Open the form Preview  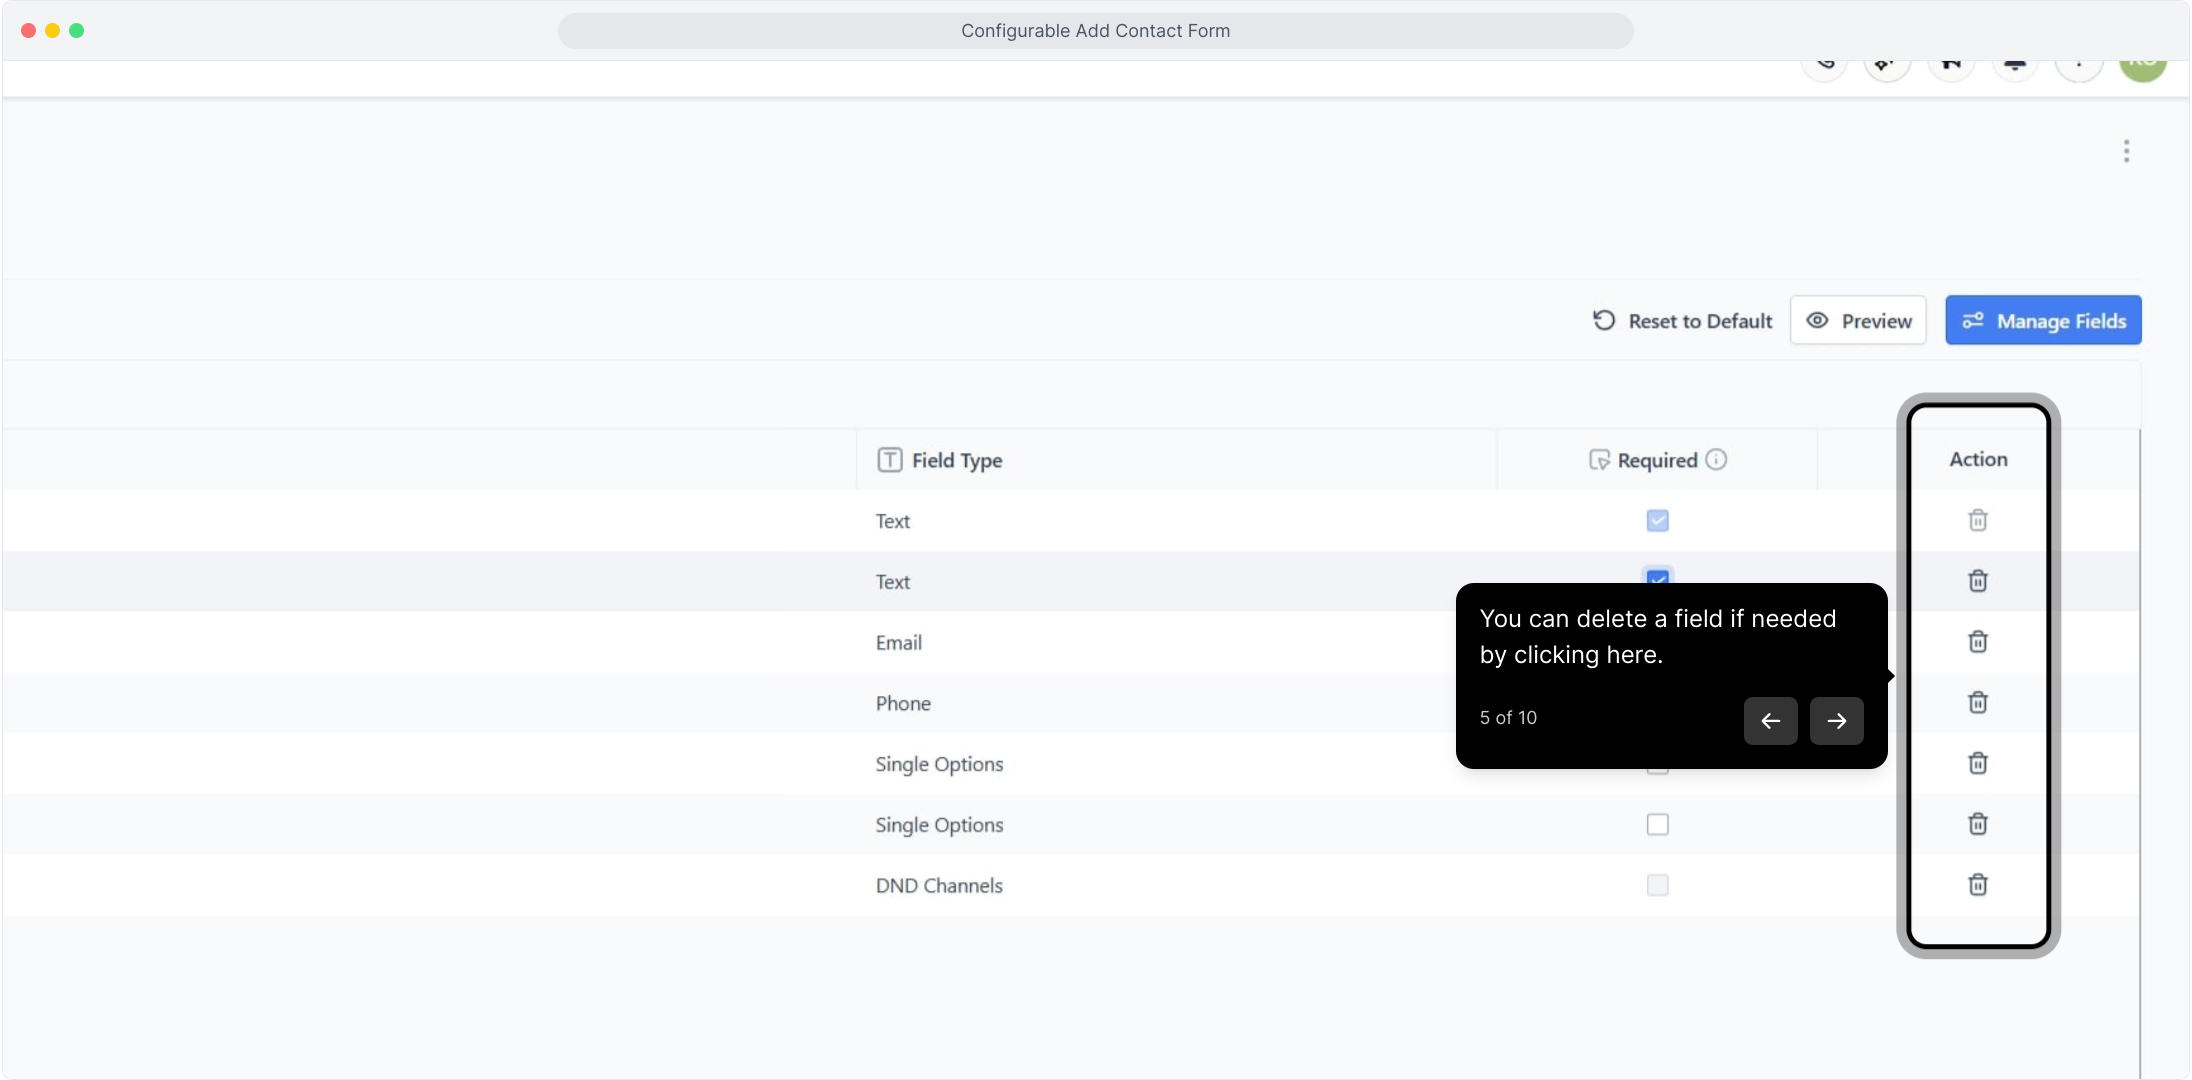click(x=1858, y=321)
